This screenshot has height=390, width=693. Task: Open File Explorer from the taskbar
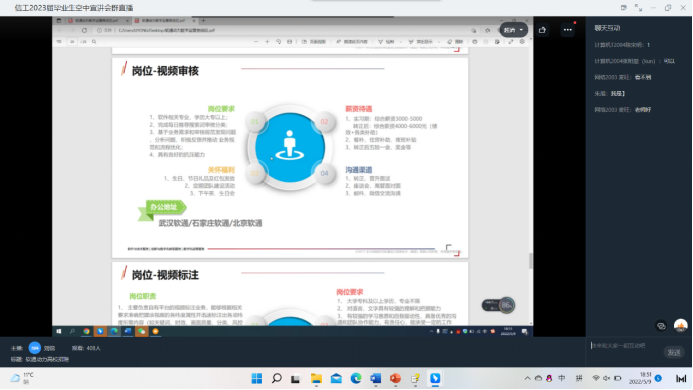point(316,378)
